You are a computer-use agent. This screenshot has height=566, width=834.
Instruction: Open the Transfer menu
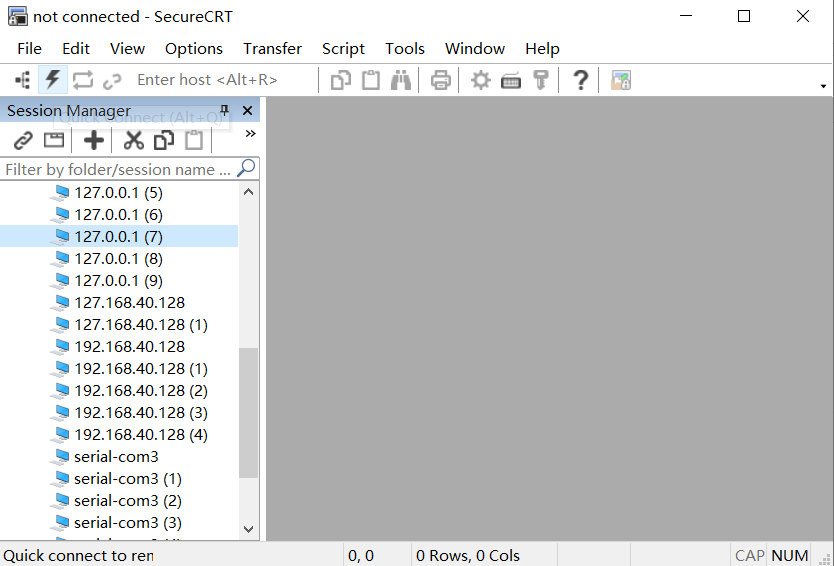coord(272,48)
